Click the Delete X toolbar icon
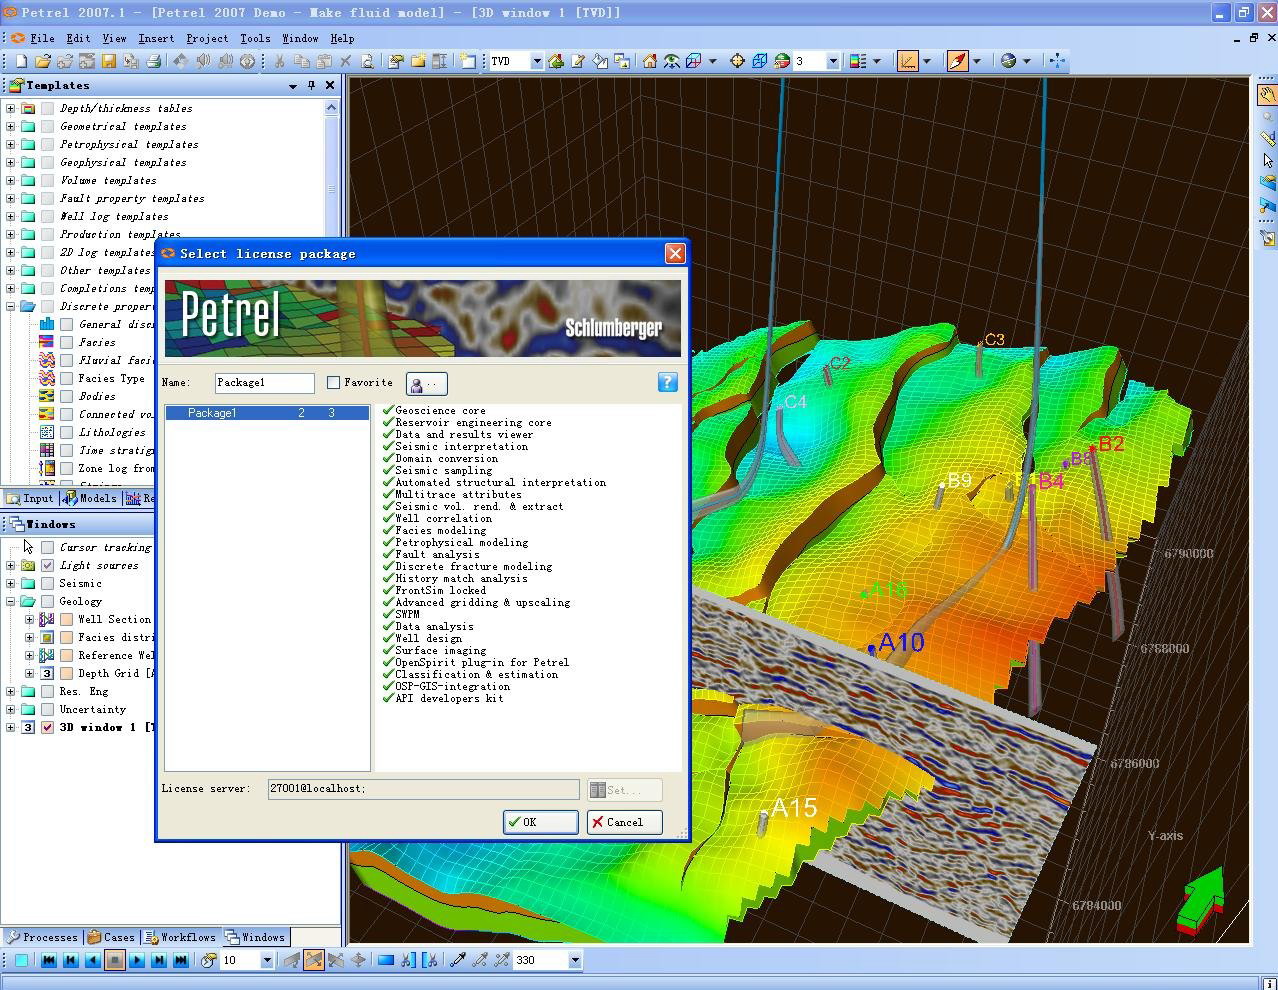 coord(345,61)
